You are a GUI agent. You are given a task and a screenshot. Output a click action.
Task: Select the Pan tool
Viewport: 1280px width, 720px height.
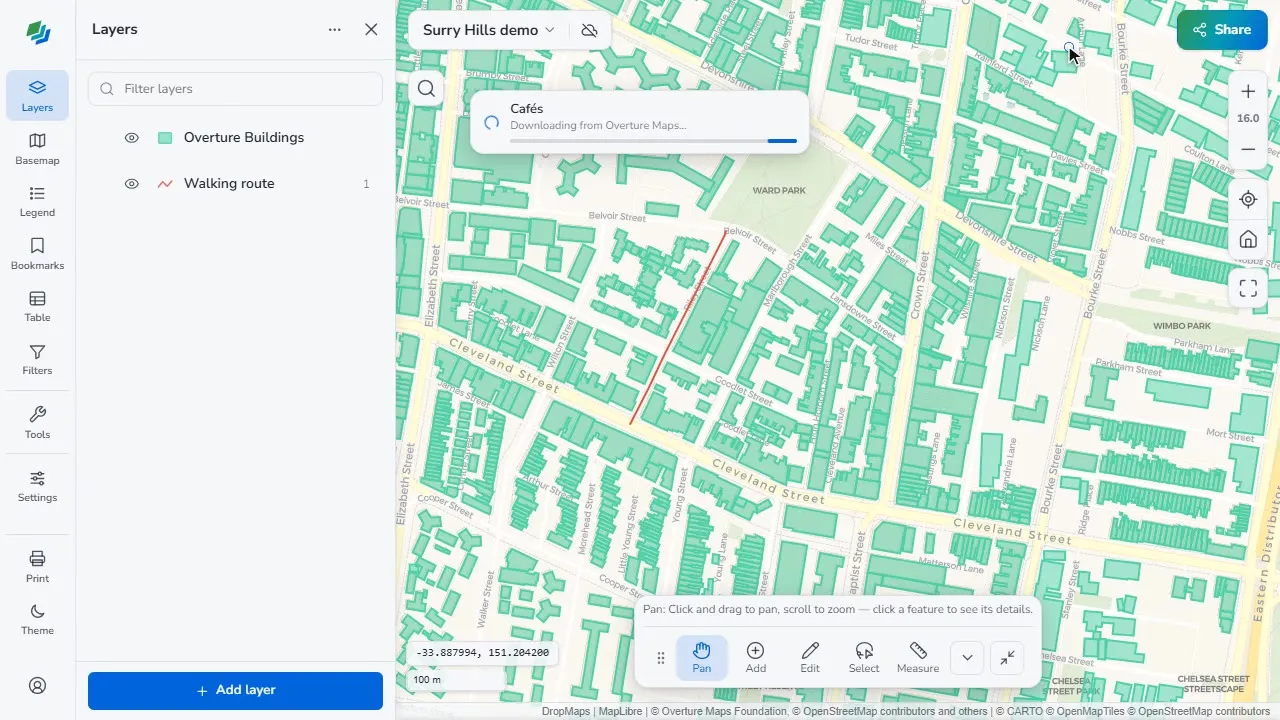pos(702,658)
